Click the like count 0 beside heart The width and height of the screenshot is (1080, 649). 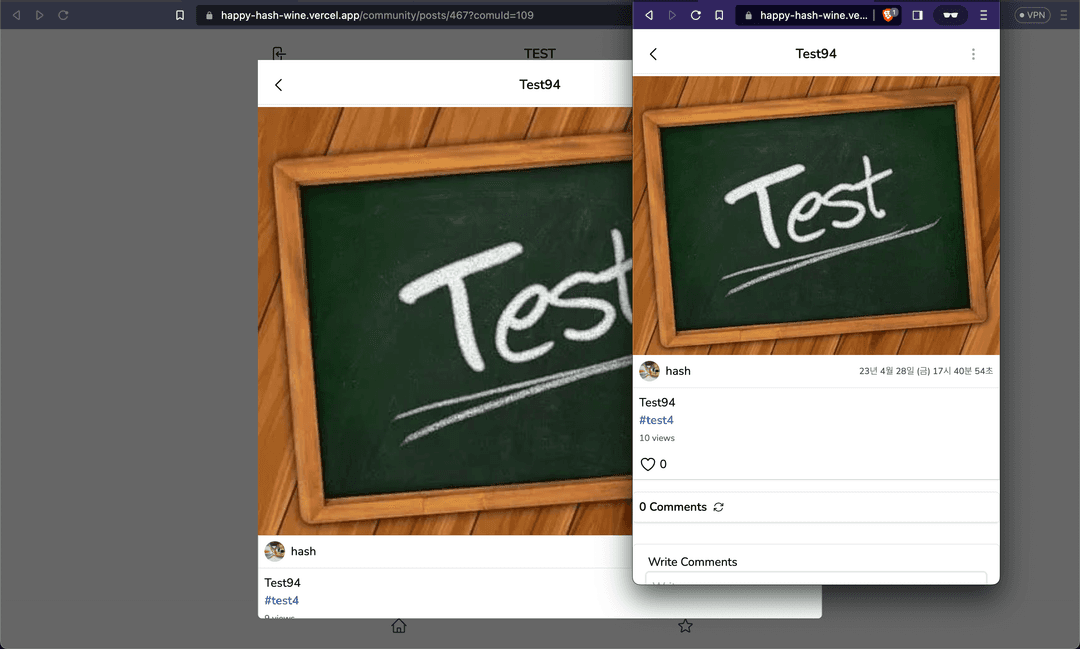(x=663, y=464)
